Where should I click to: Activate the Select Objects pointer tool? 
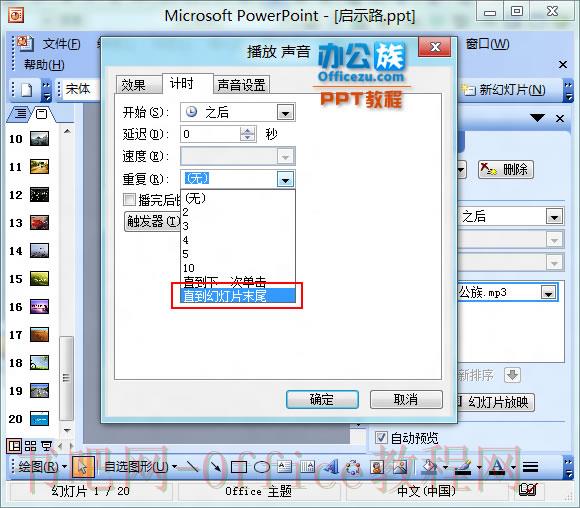click(83, 467)
